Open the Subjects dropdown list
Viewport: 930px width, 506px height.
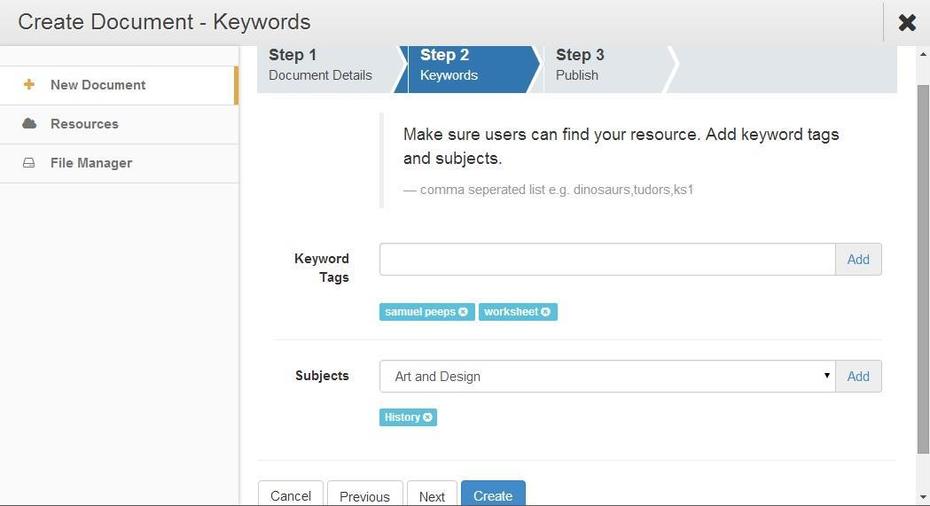(x=607, y=376)
